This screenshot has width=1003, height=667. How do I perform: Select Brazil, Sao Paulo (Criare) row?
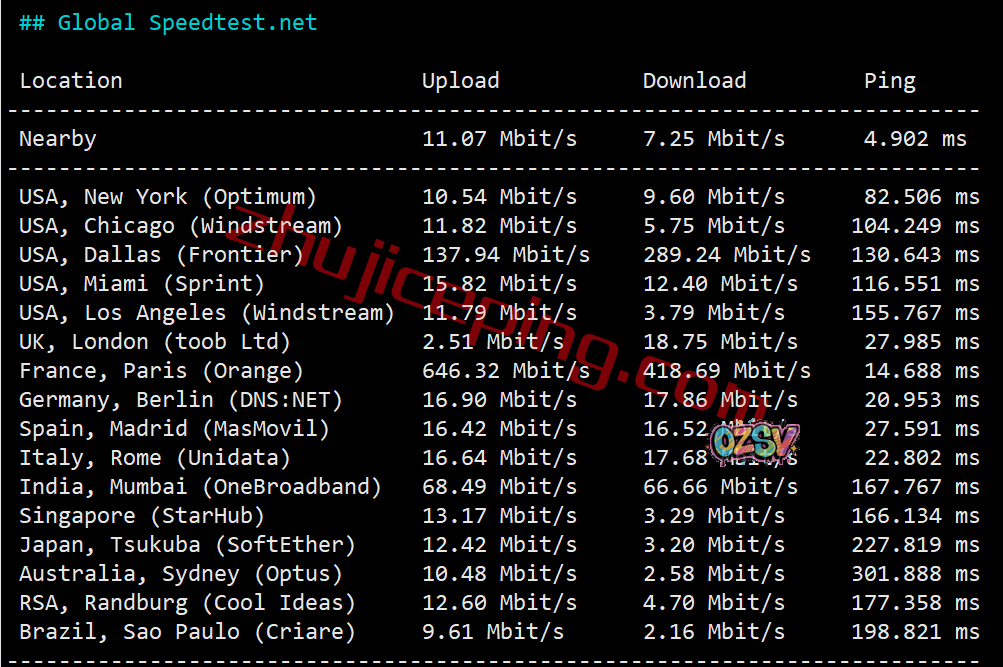[499, 632]
